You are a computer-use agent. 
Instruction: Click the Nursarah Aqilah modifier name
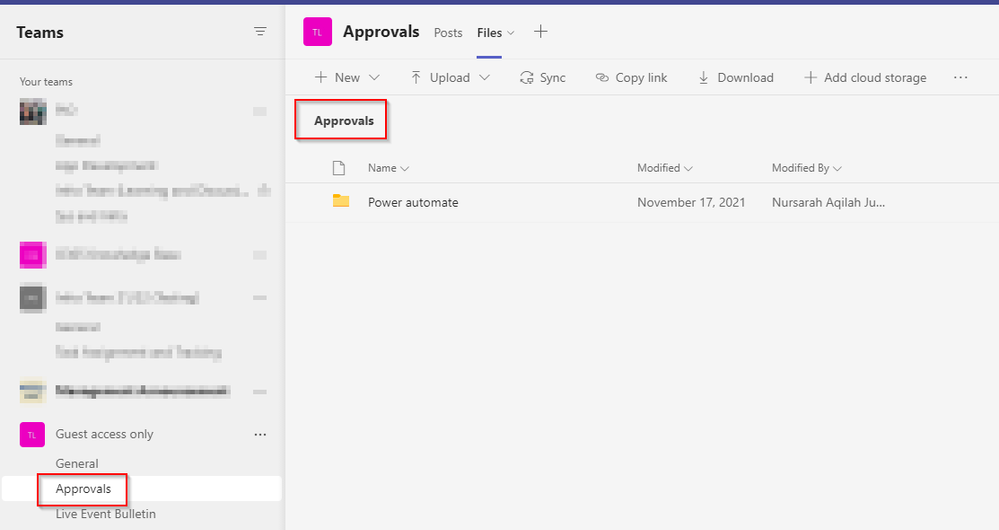(x=828, y=203)
